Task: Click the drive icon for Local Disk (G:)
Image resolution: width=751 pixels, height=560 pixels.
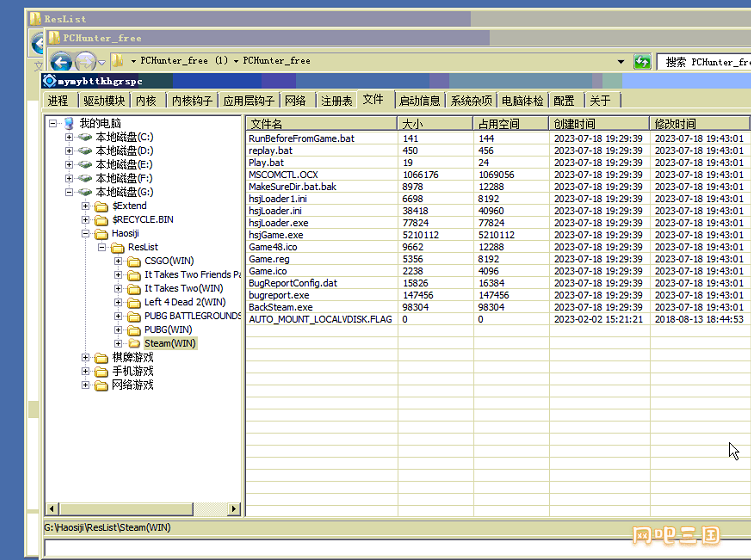Action: 85,192
